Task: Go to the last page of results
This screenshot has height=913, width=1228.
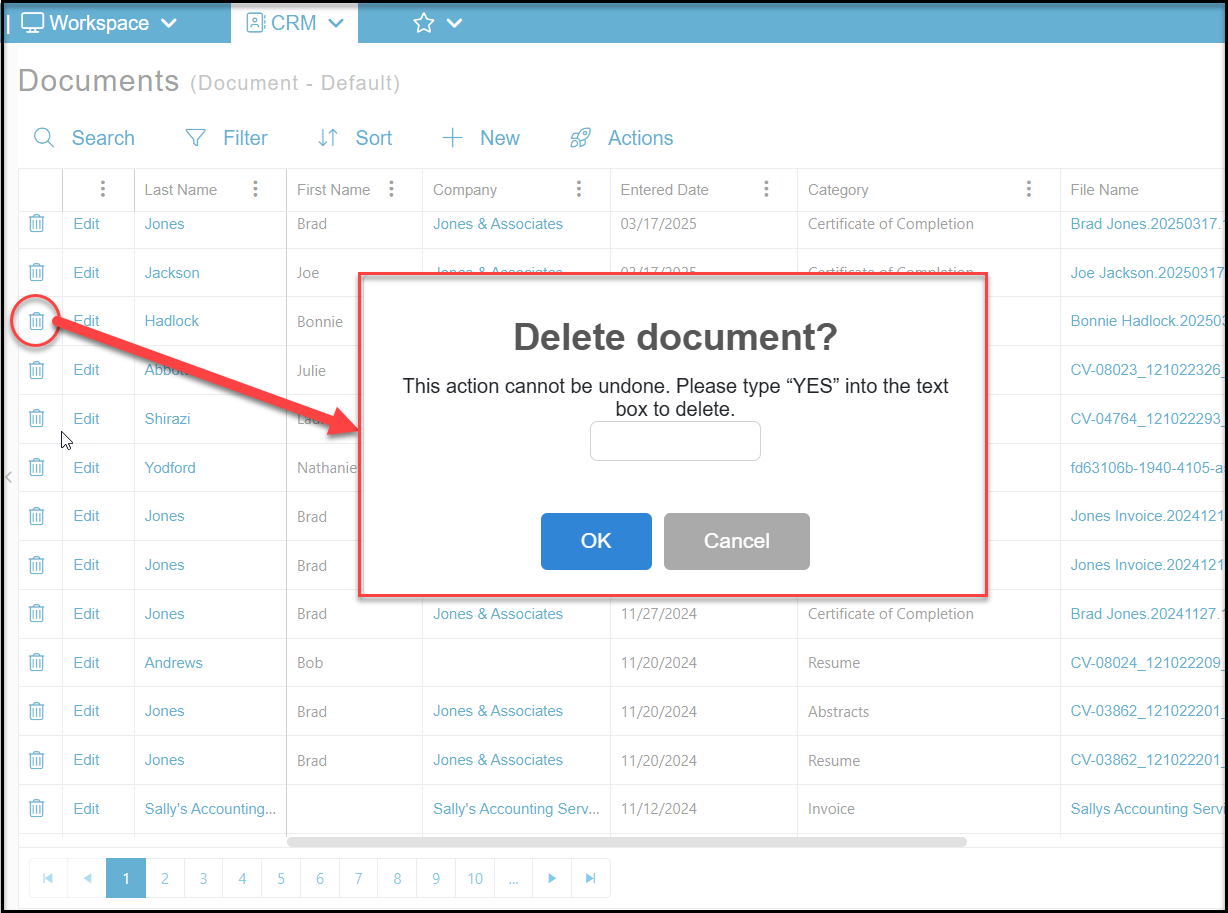Action: click(591, 878)
